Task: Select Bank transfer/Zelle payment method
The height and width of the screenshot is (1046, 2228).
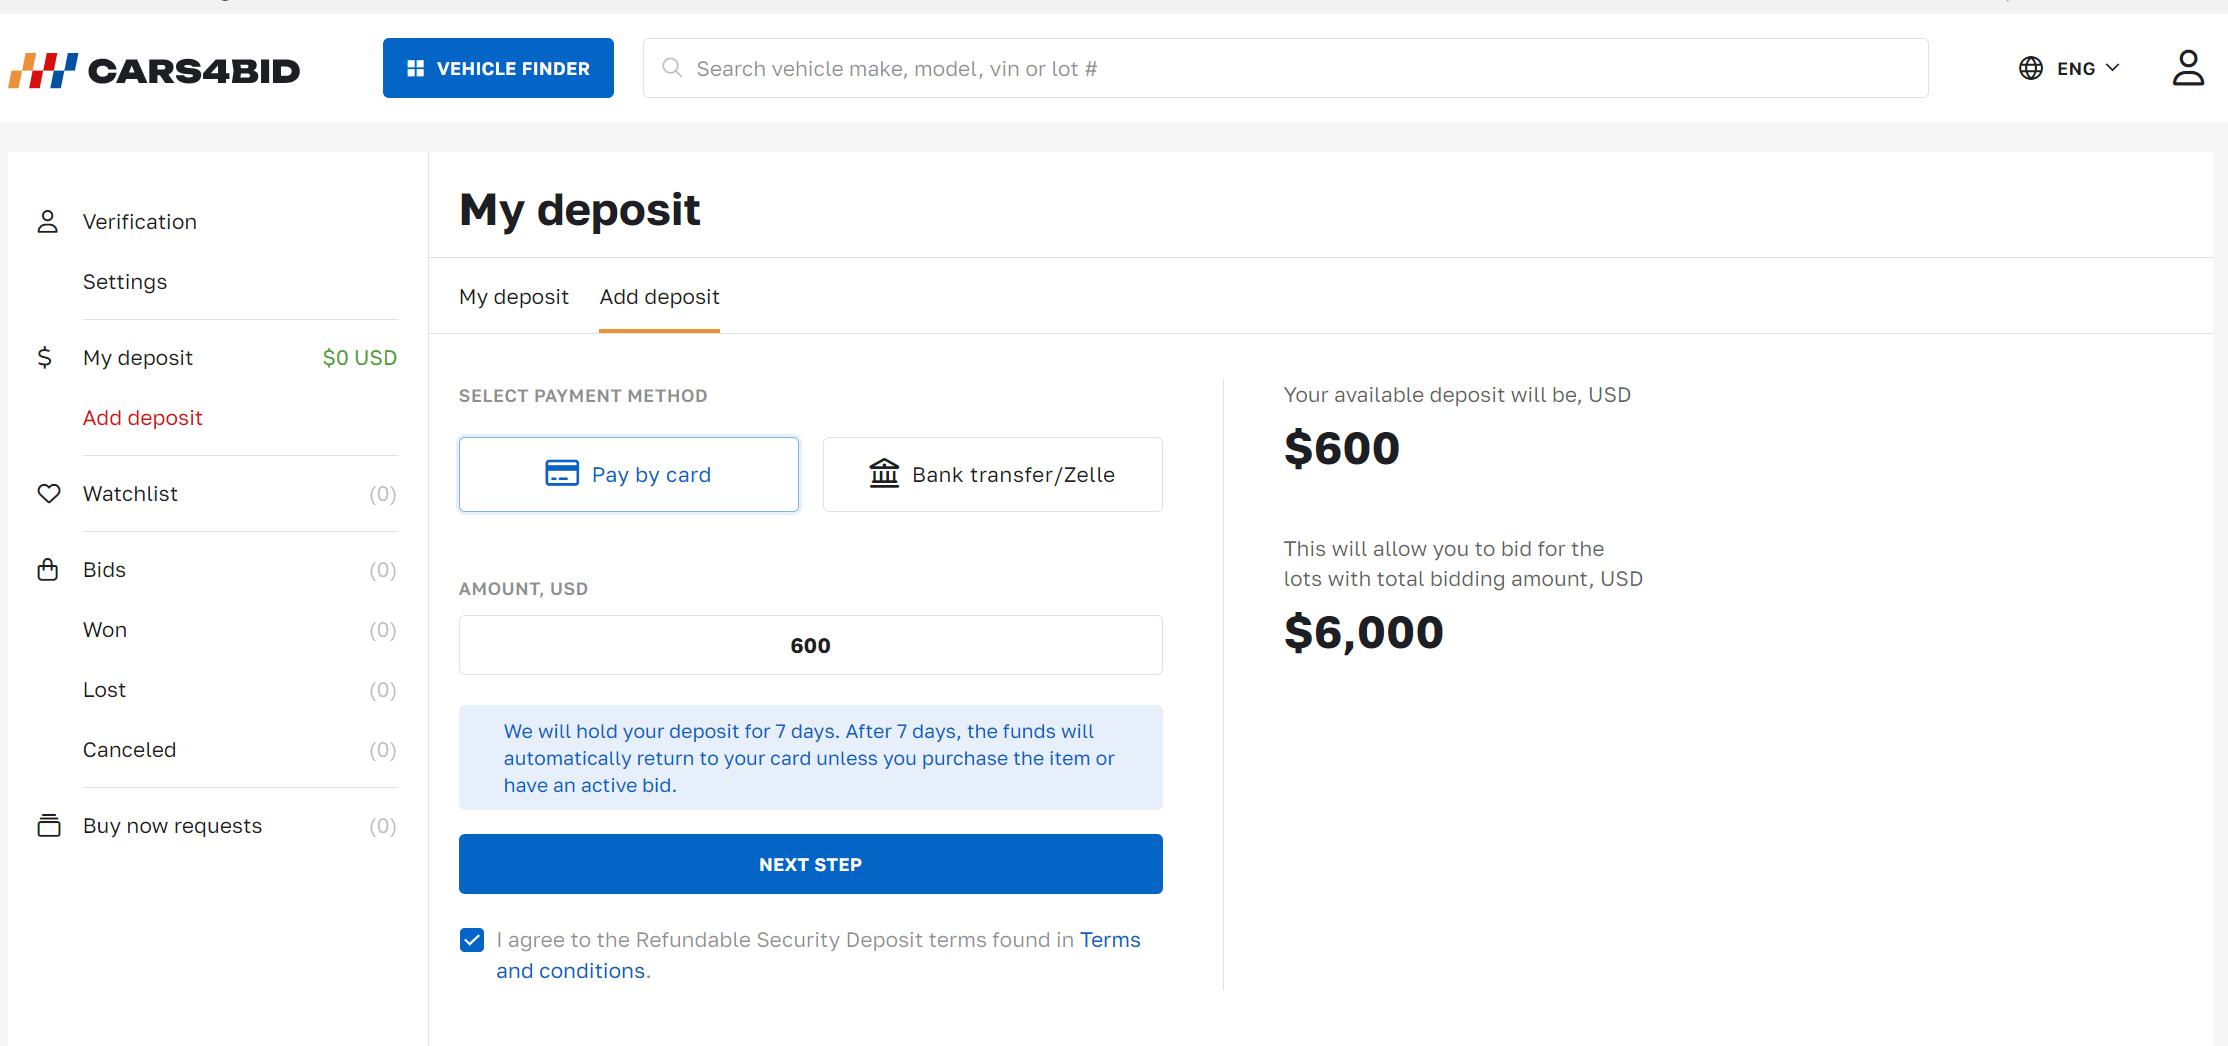Action: point(993,474)
